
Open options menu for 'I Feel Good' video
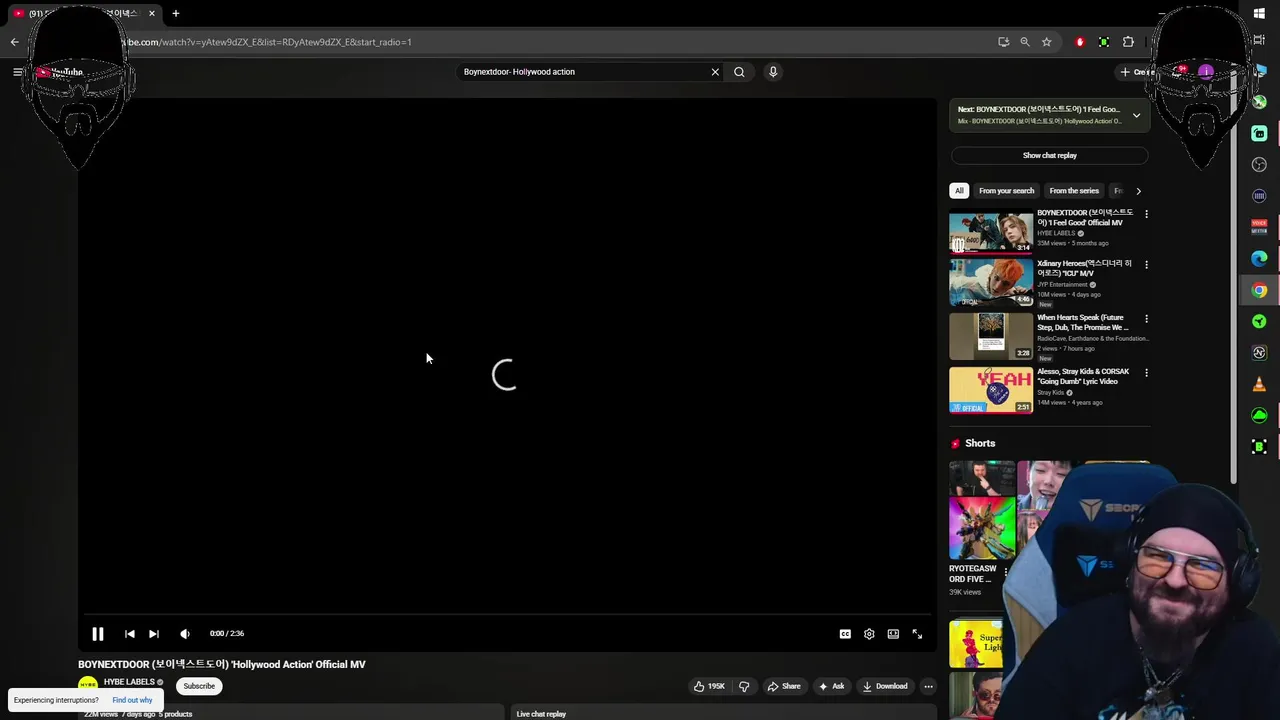pos(1146,215)
